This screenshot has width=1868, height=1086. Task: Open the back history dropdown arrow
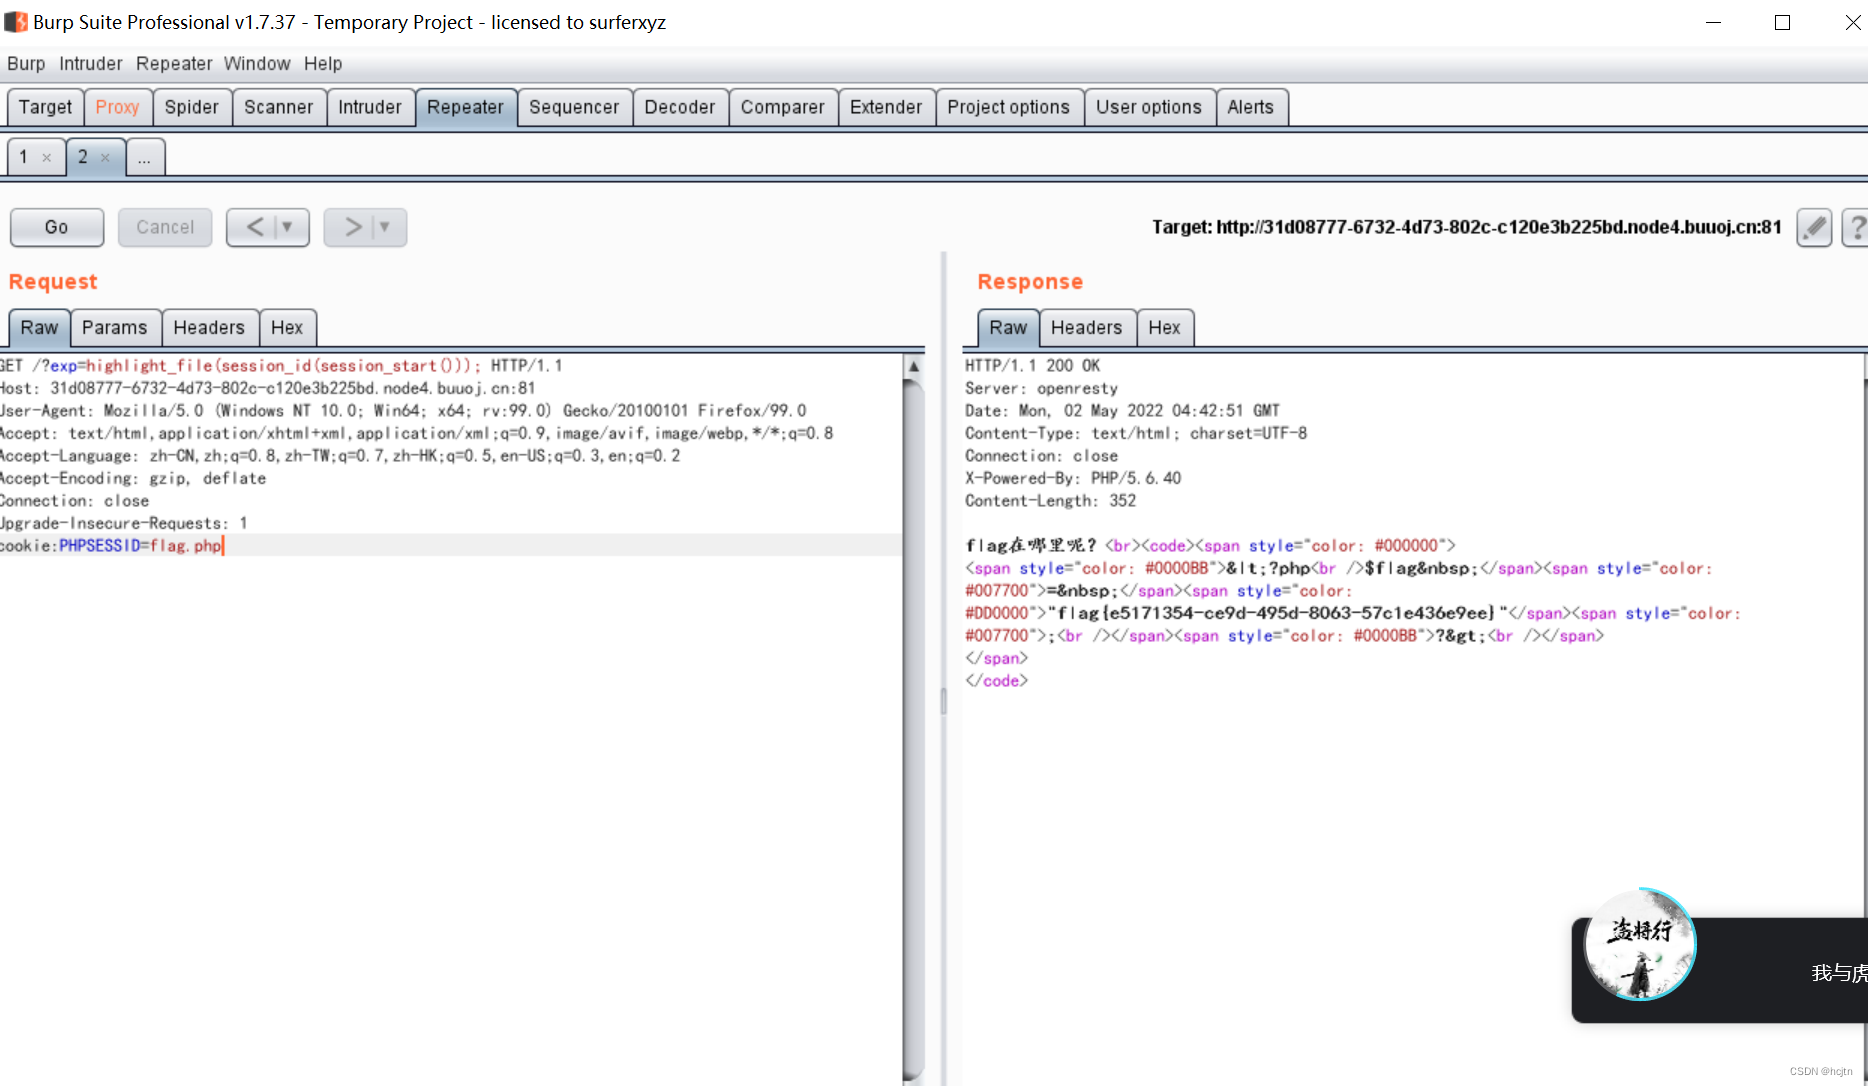pyautogui.click(x=289, y=227)
